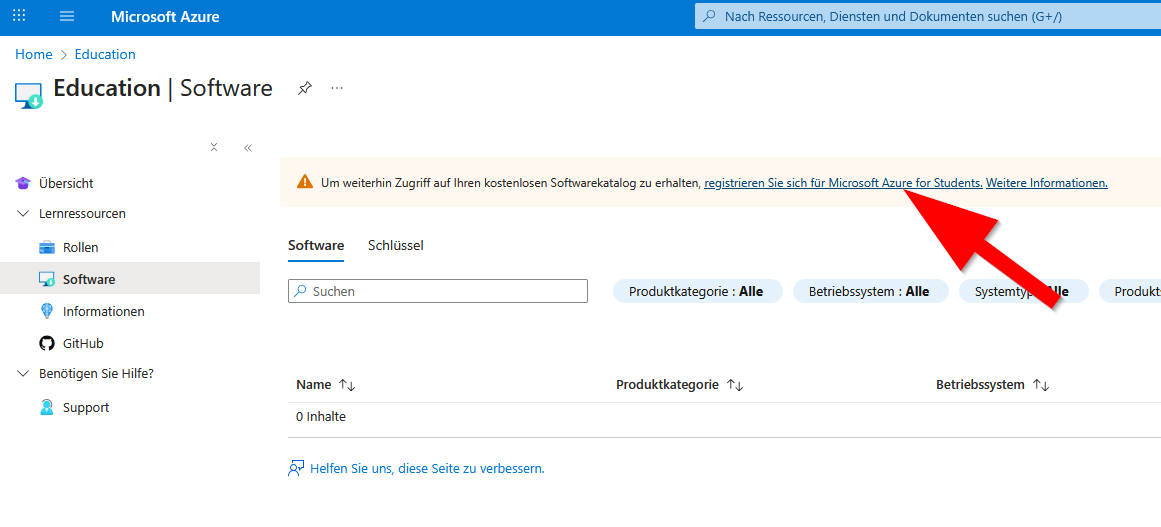Click the sidebar expand/collapse sort icon
This screenshot has width=1161, height=527.
pyautogui.click(x=214, y=148)
